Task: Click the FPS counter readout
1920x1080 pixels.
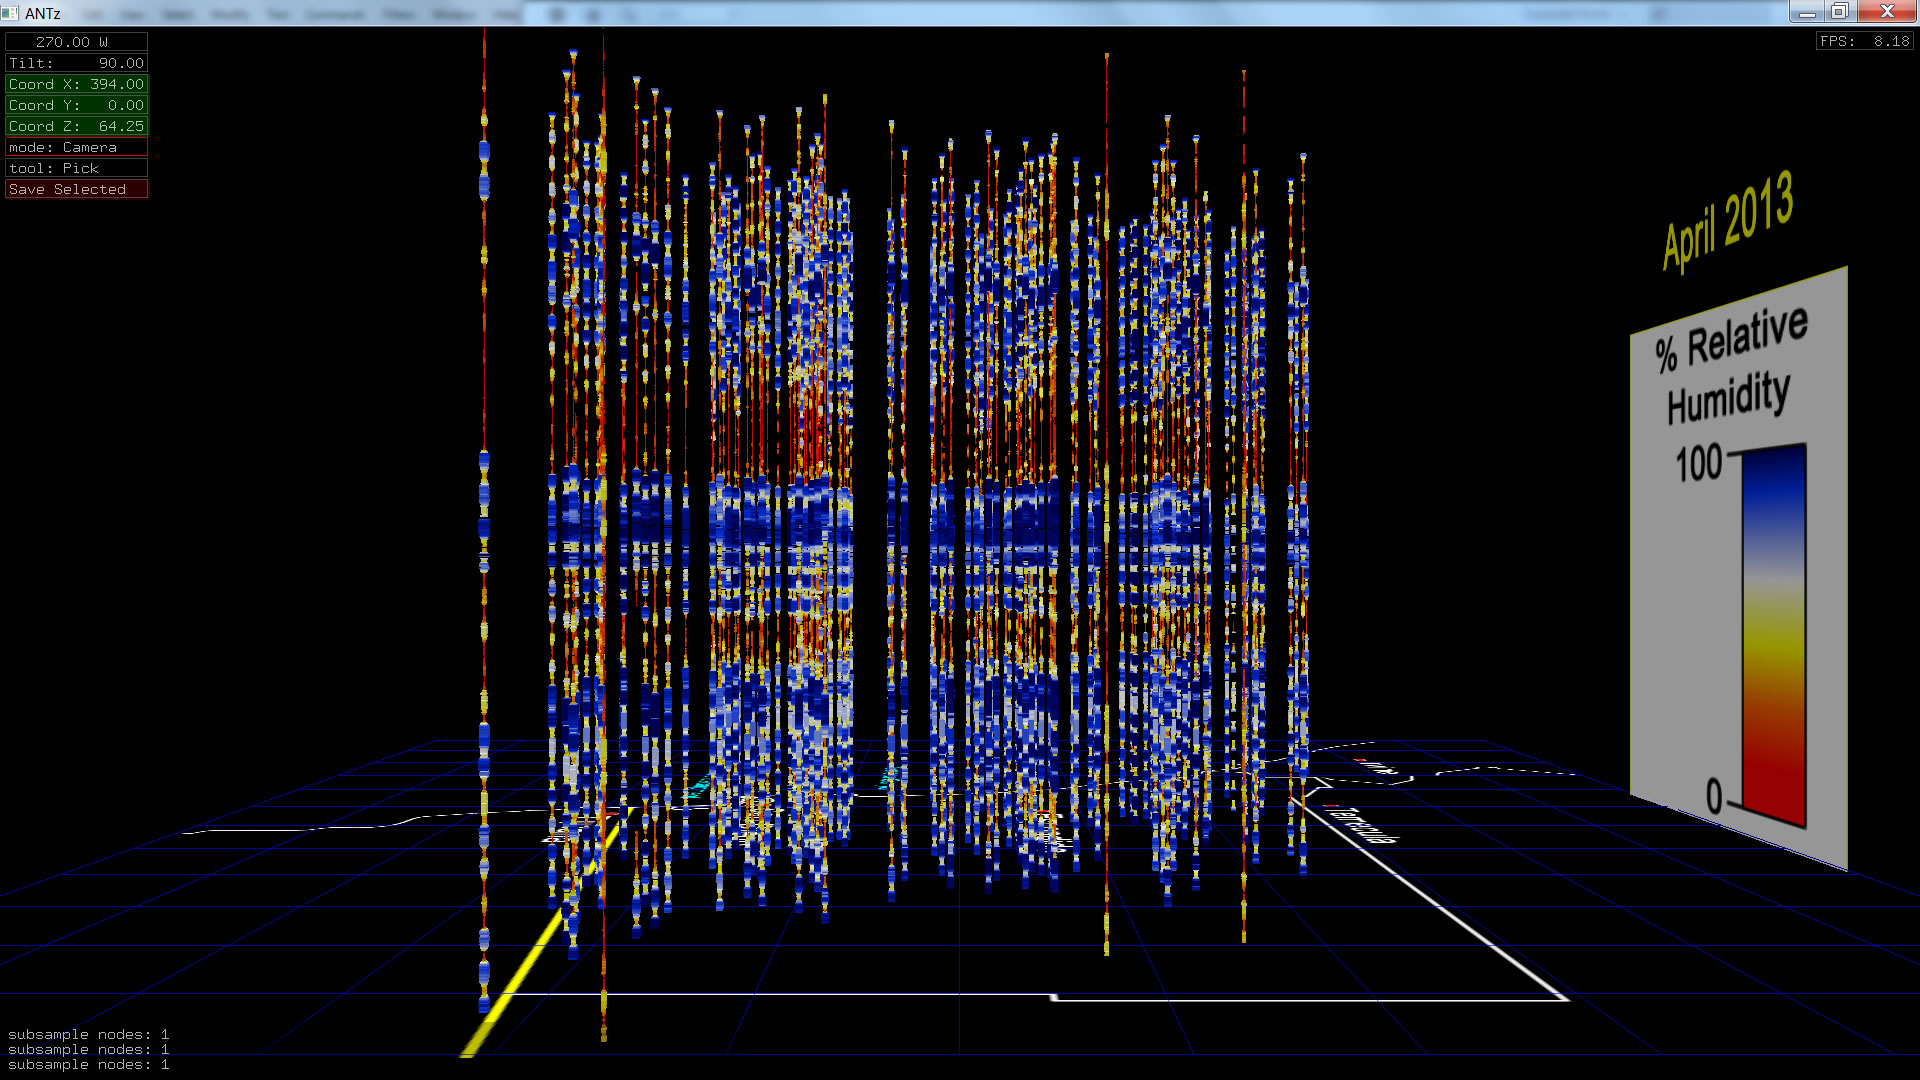Action: pos(1864,41)
